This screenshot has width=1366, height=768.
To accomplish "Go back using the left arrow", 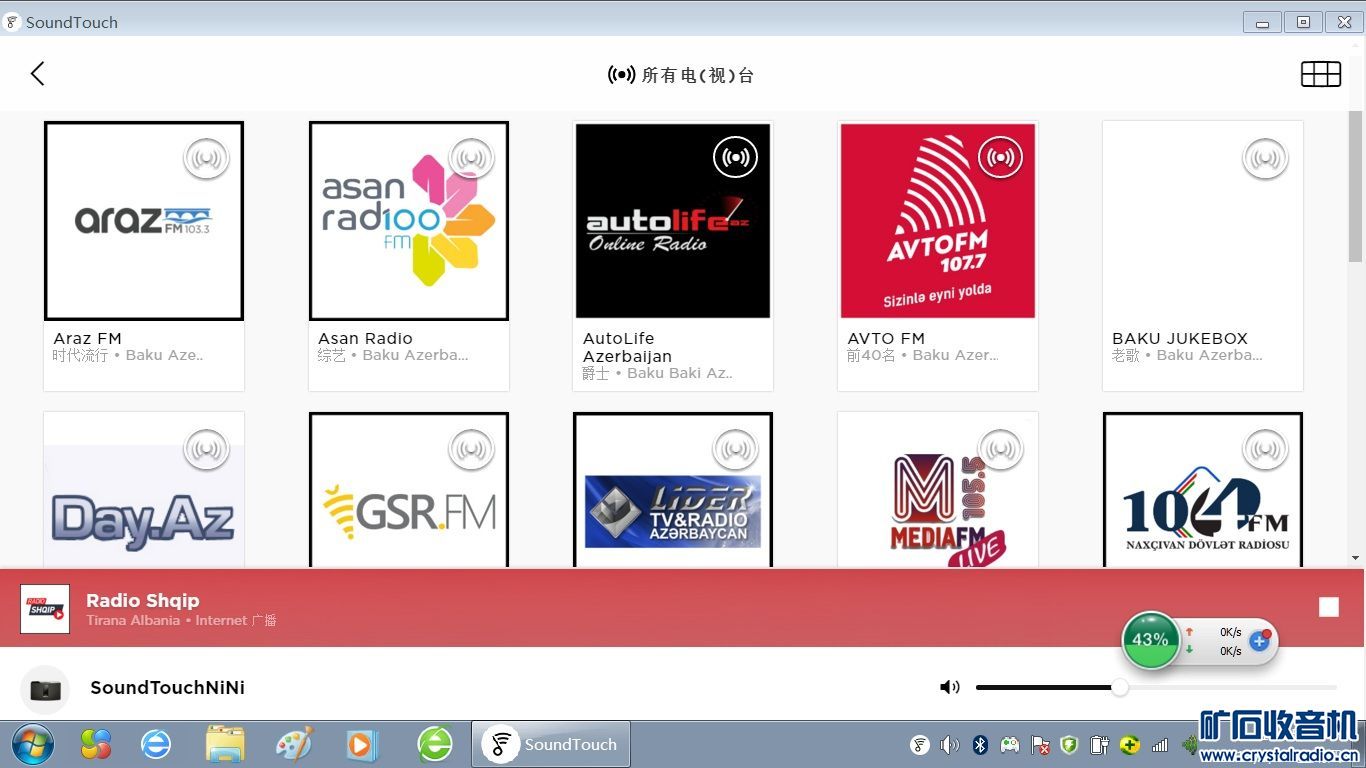I will pyautogui.click(x=38, y=73).
